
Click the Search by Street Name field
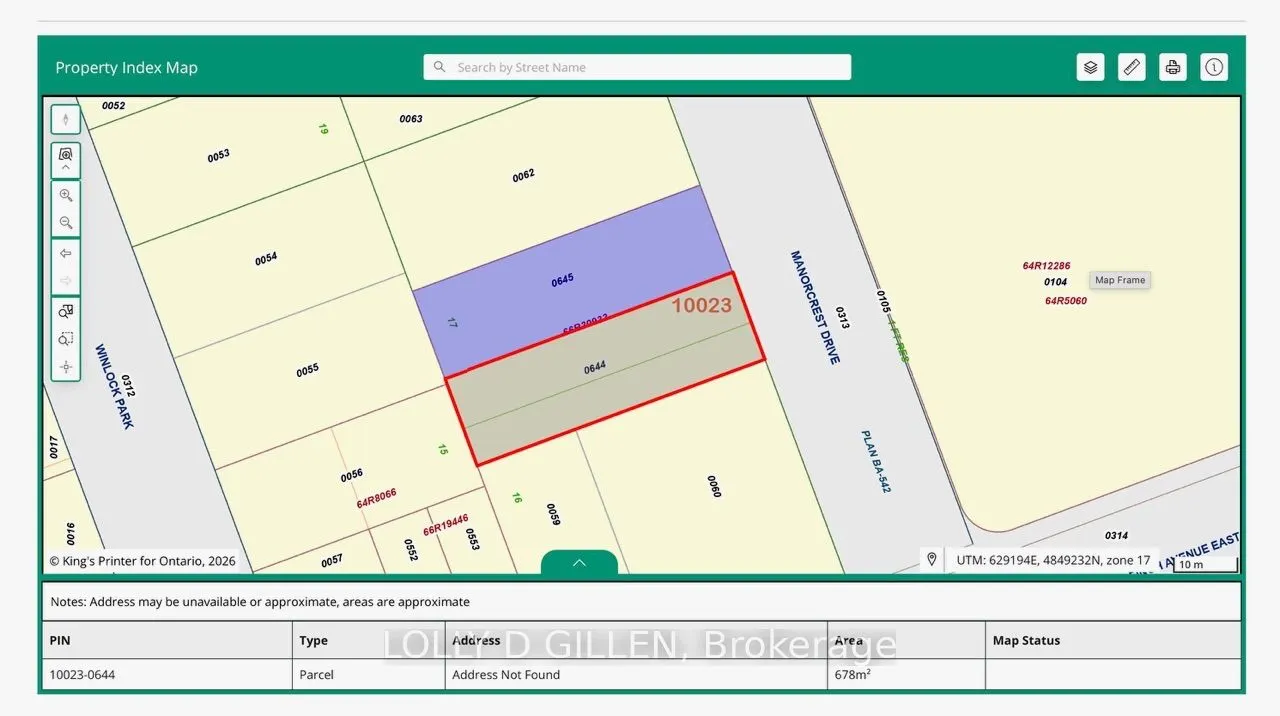tap(637, 67)
